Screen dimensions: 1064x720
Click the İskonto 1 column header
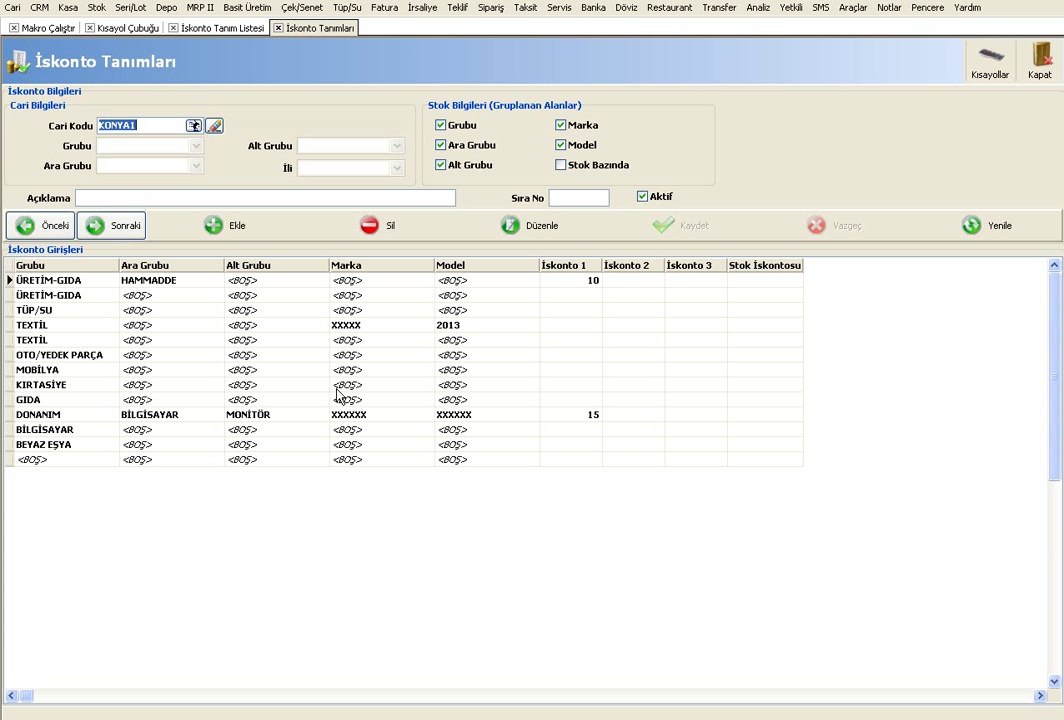tap(571, 265)
